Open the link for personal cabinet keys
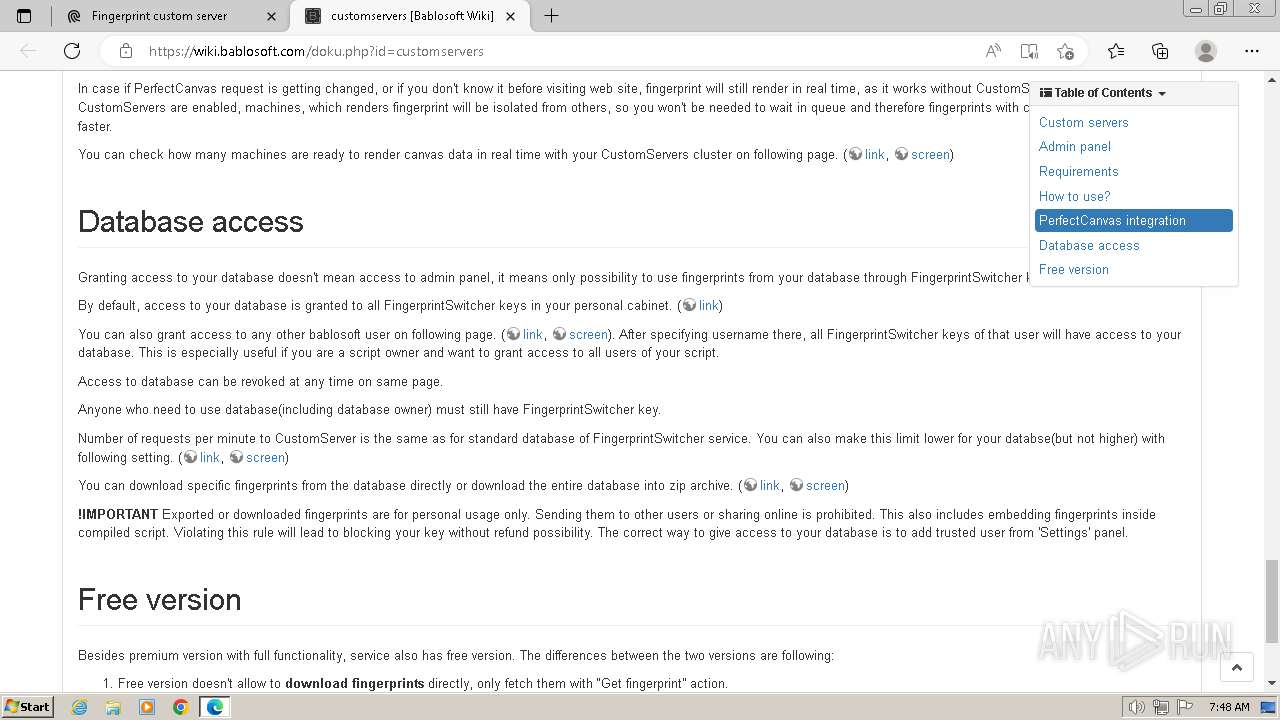This screenshot has width=1280, height=720. tap(709, 306)
